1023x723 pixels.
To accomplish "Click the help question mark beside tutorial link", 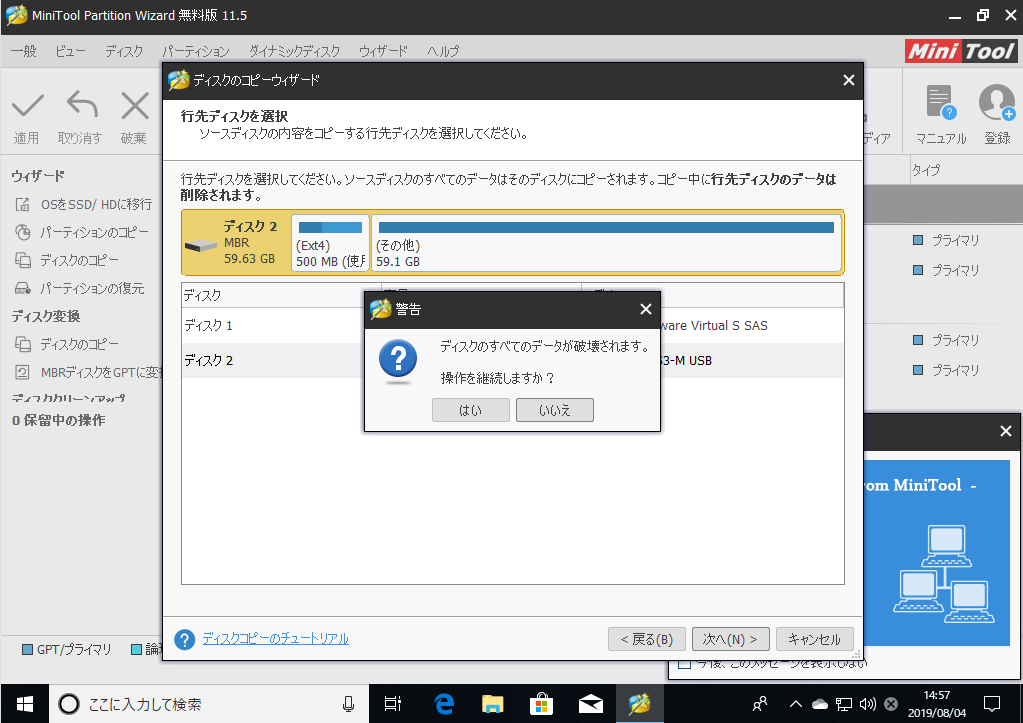I will click(184, 639).
